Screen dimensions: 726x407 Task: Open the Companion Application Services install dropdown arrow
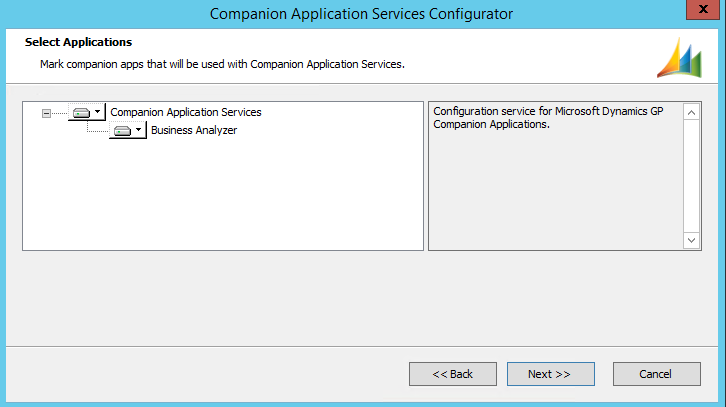[98, 113]
